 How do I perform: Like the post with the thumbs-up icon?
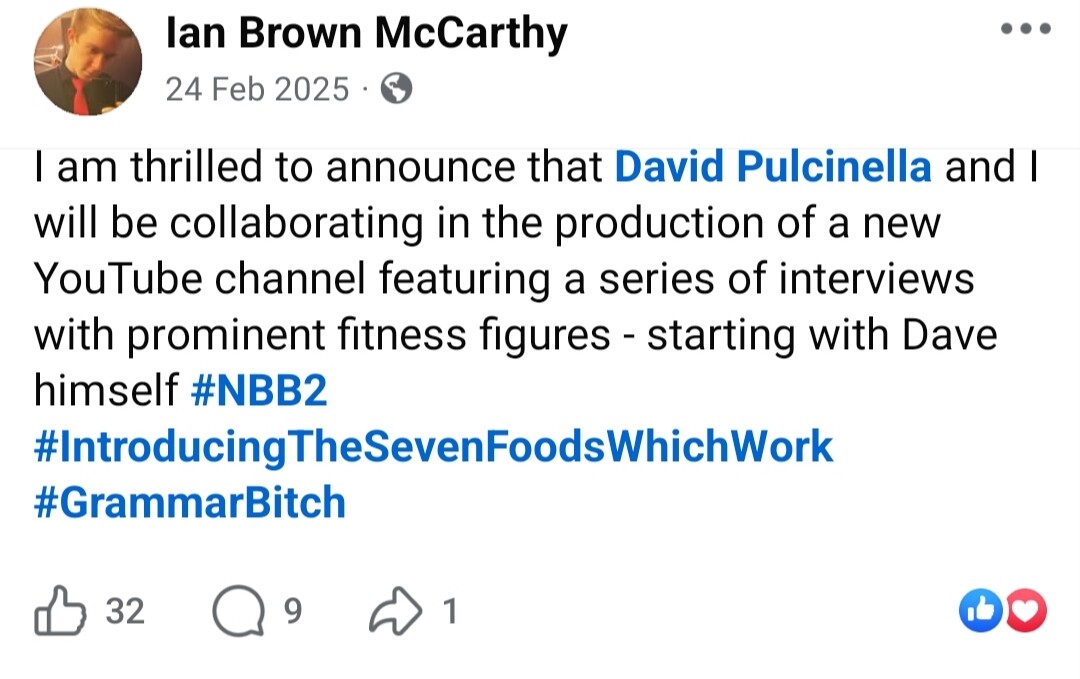(x=57, y=610)
